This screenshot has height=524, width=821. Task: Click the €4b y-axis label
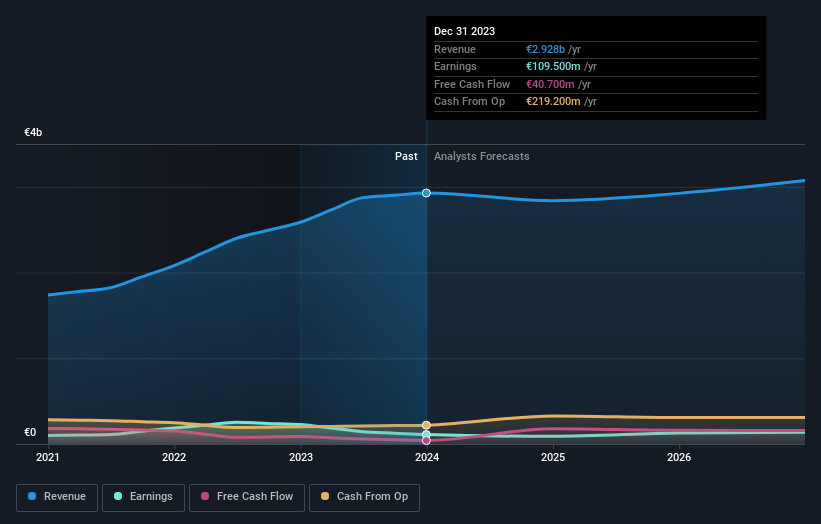pyautogui.click(x=33, y=132)
